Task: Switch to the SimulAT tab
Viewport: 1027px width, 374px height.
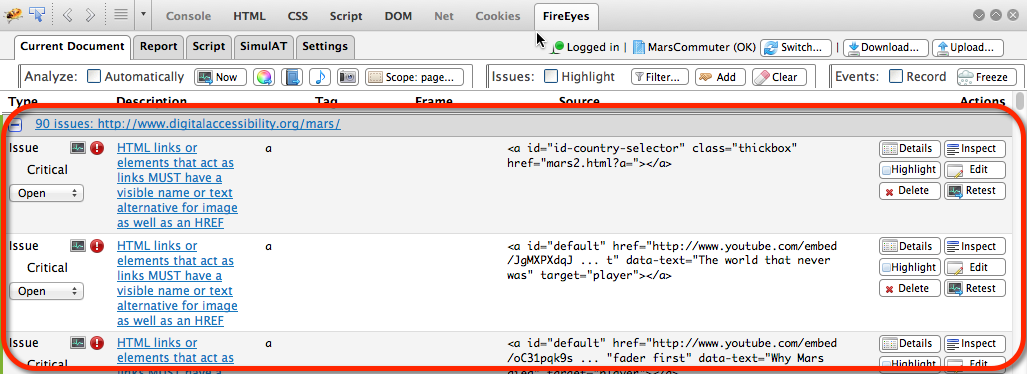Action: click(263, 47)
